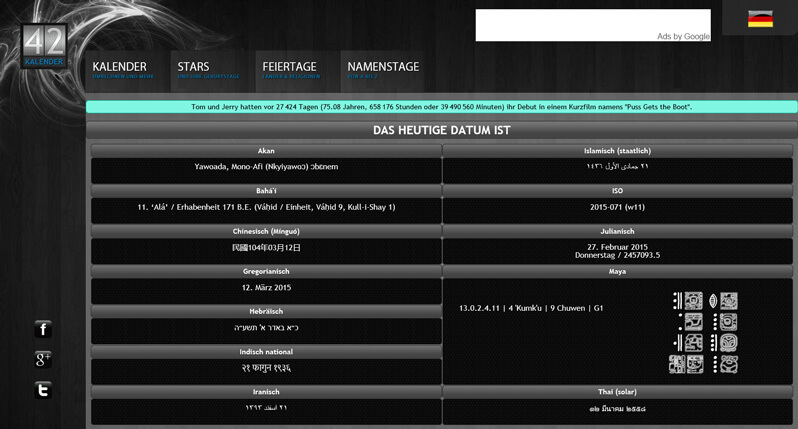The height and width of the screenshot is (429, 798).
Task: Select the Julianisch calendar header
Action: pyautogui.click(x=617, y=231)
